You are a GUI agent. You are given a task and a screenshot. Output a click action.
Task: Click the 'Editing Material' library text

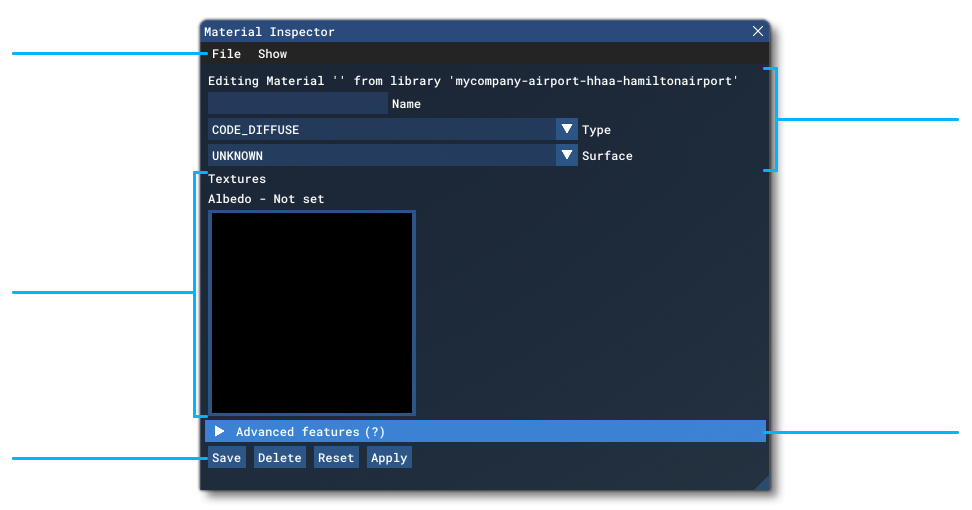point(473,81)
